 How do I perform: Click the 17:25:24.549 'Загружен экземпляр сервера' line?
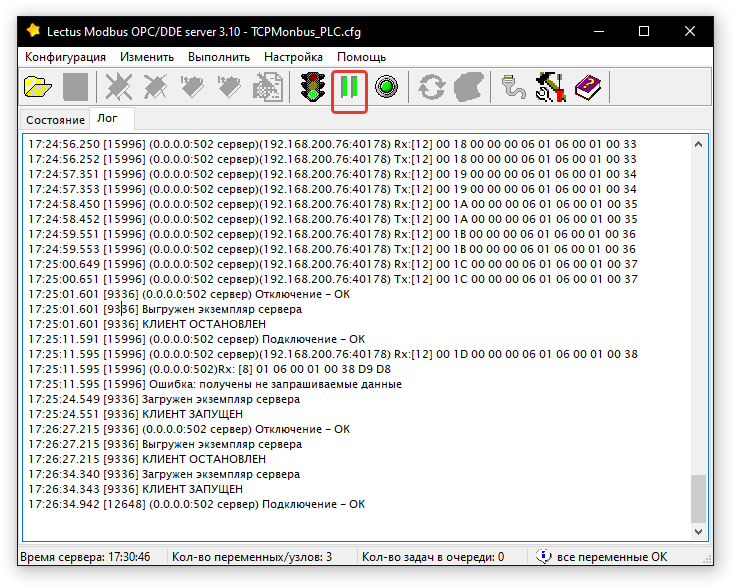(x=164, y=399)
